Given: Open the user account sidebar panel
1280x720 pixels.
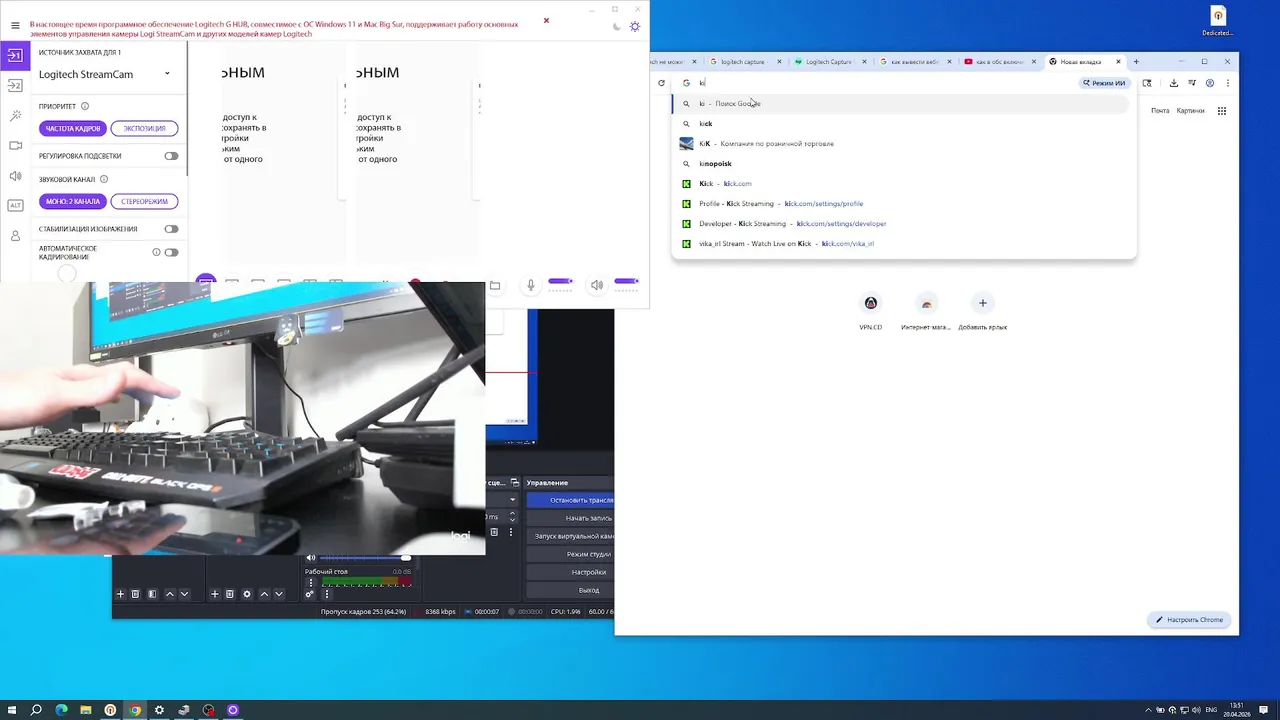Looking at the screenshot, I should (15, 236).
